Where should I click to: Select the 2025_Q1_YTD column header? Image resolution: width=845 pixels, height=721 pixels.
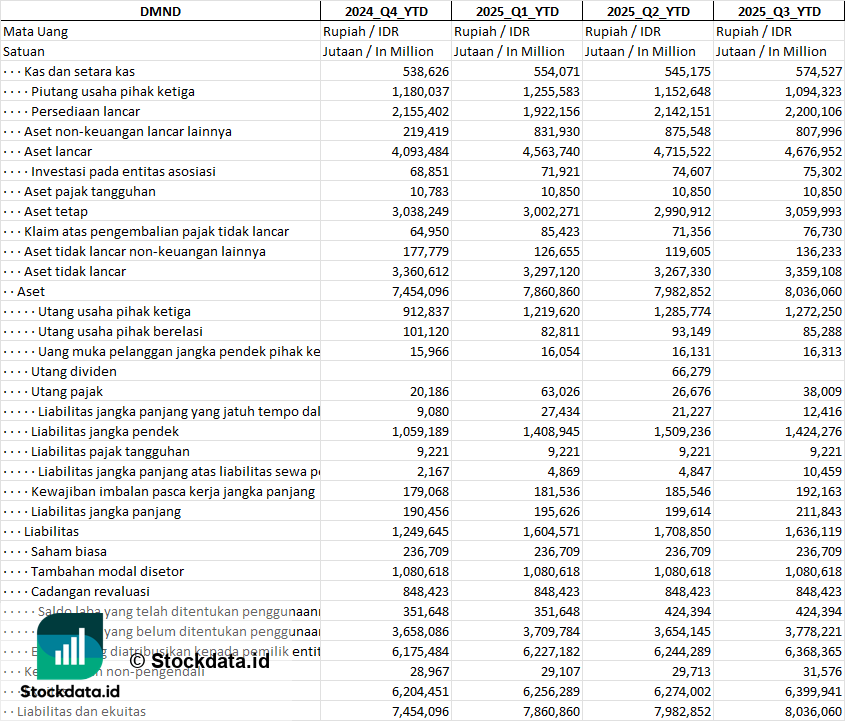516,11
